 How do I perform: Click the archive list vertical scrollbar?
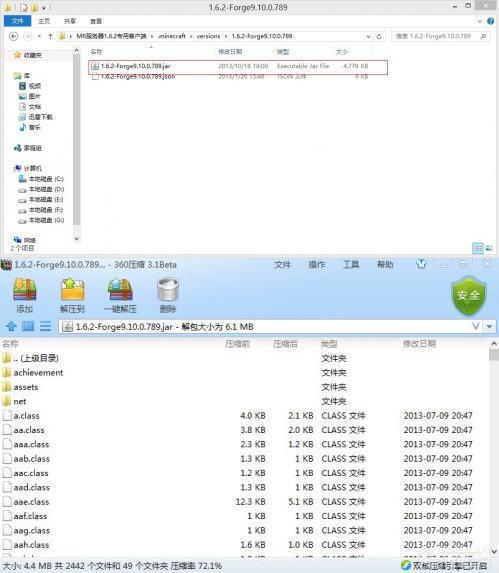click(x=494, y=448)
